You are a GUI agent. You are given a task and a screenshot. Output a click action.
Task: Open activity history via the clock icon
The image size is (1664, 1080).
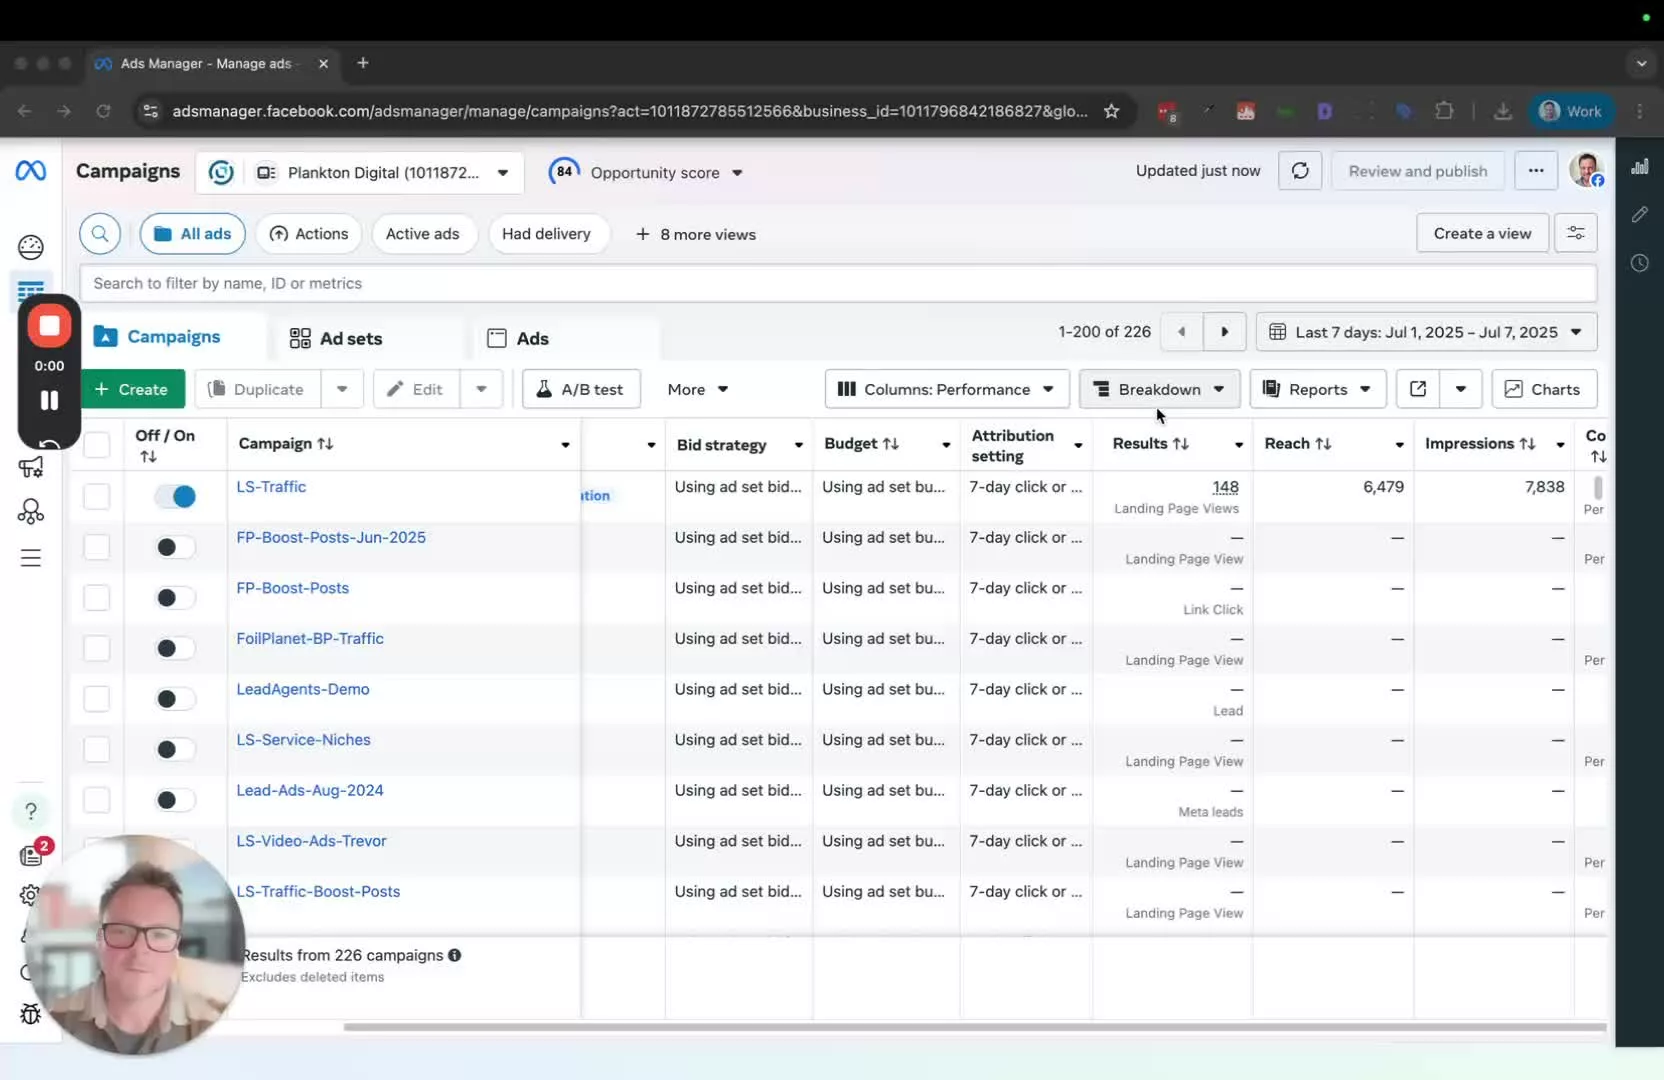[x=1639, y=263]
